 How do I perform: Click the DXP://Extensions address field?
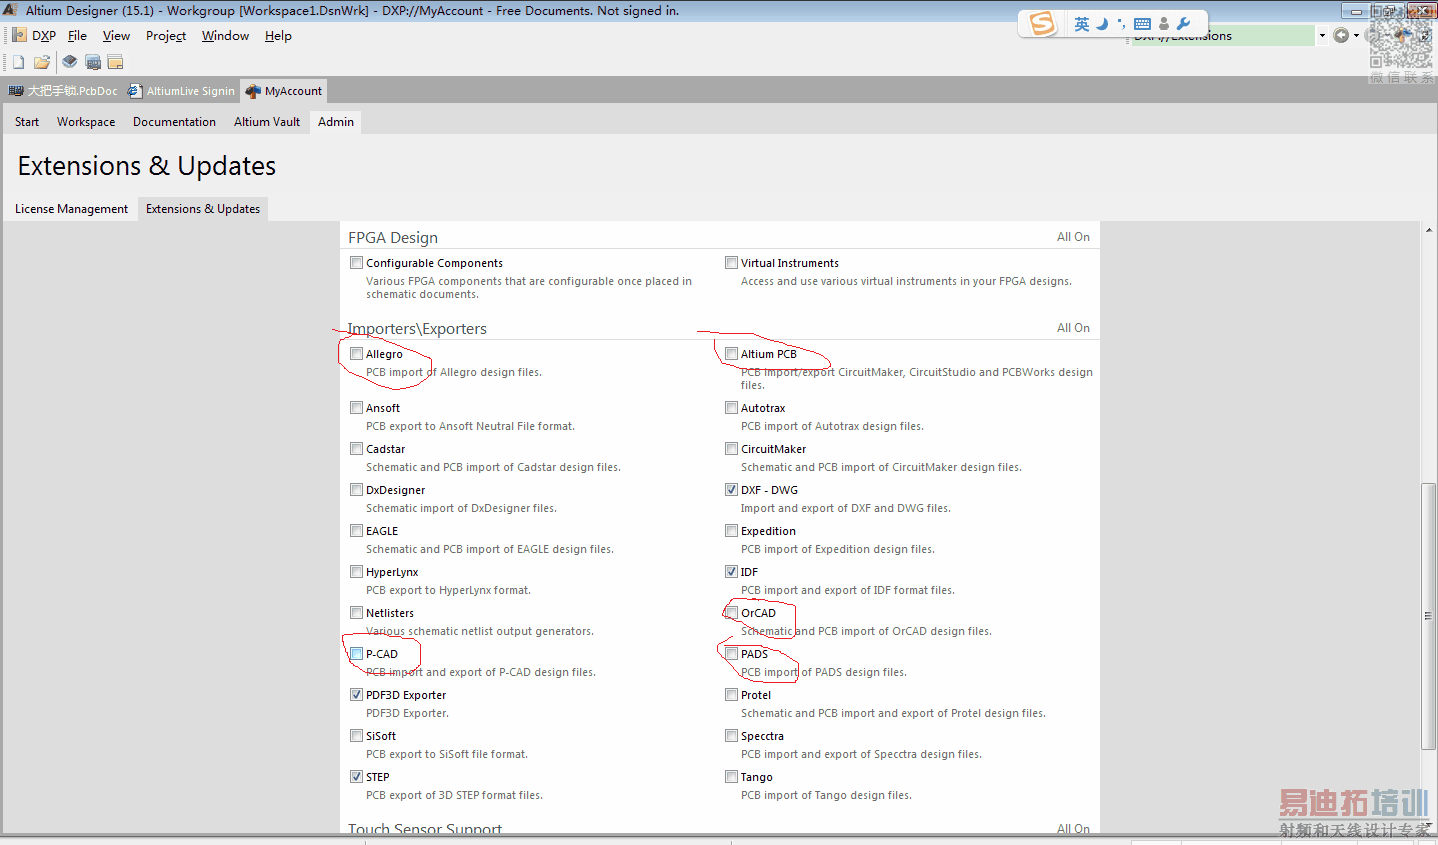coord(1222,36)
